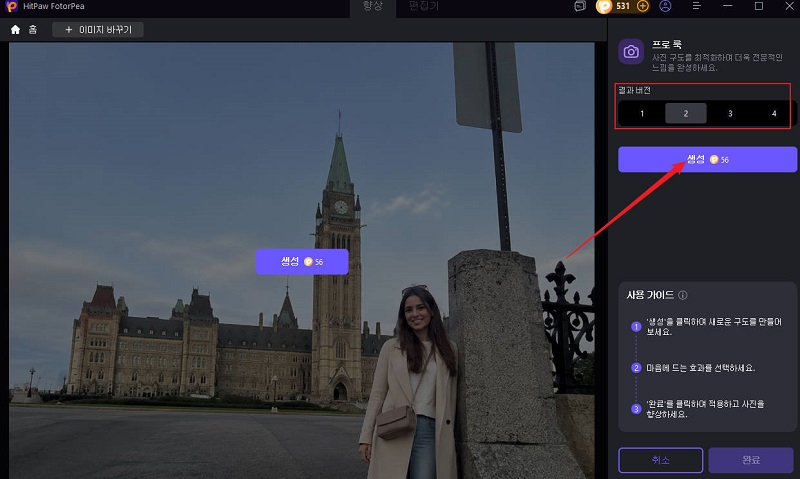Click 생성 button in right panel

tap(707, 160)
